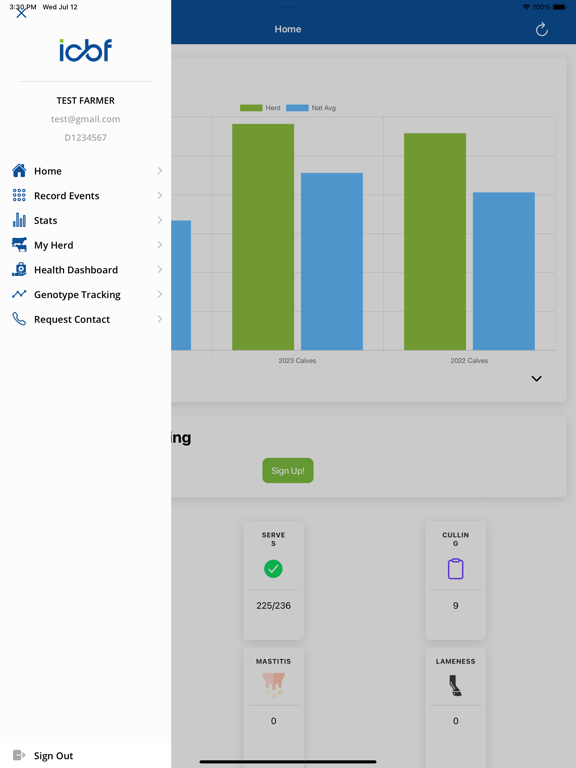Open My Herd cow icon
Viewport: 576px width, 768px height.
pyautogui.click(x=19, y=244)
